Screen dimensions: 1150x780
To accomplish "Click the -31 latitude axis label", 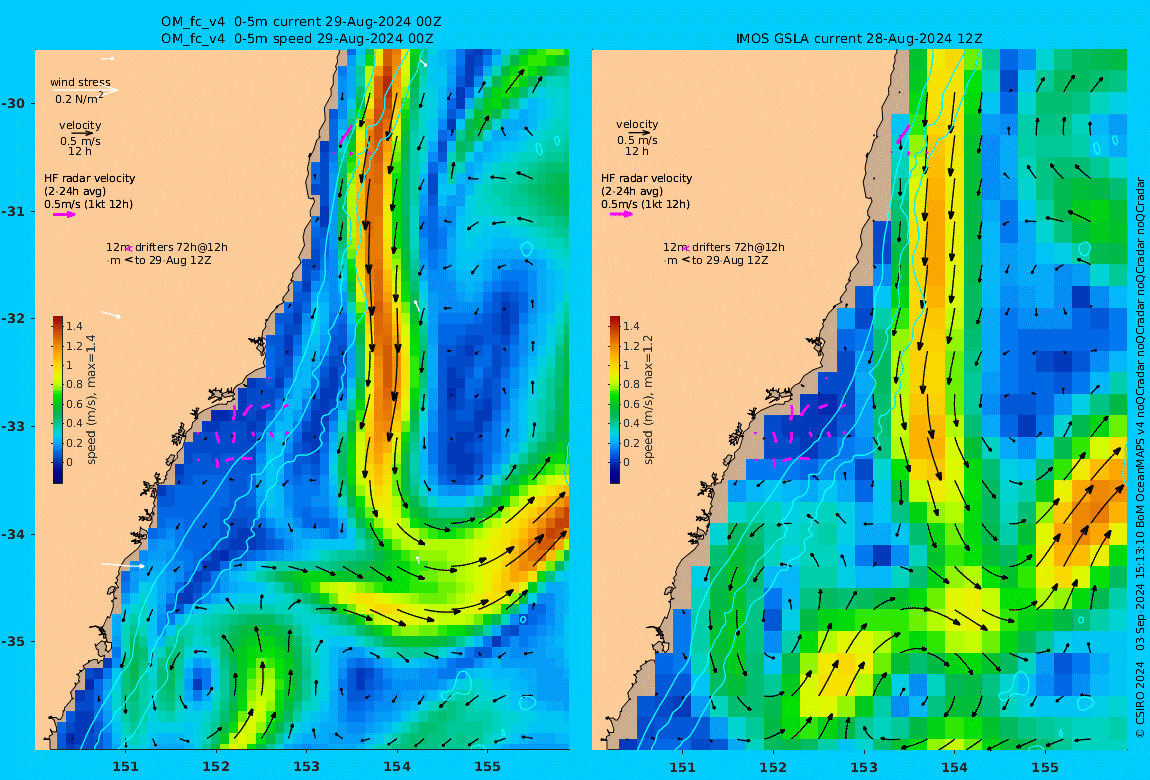I will click(13, 213).
